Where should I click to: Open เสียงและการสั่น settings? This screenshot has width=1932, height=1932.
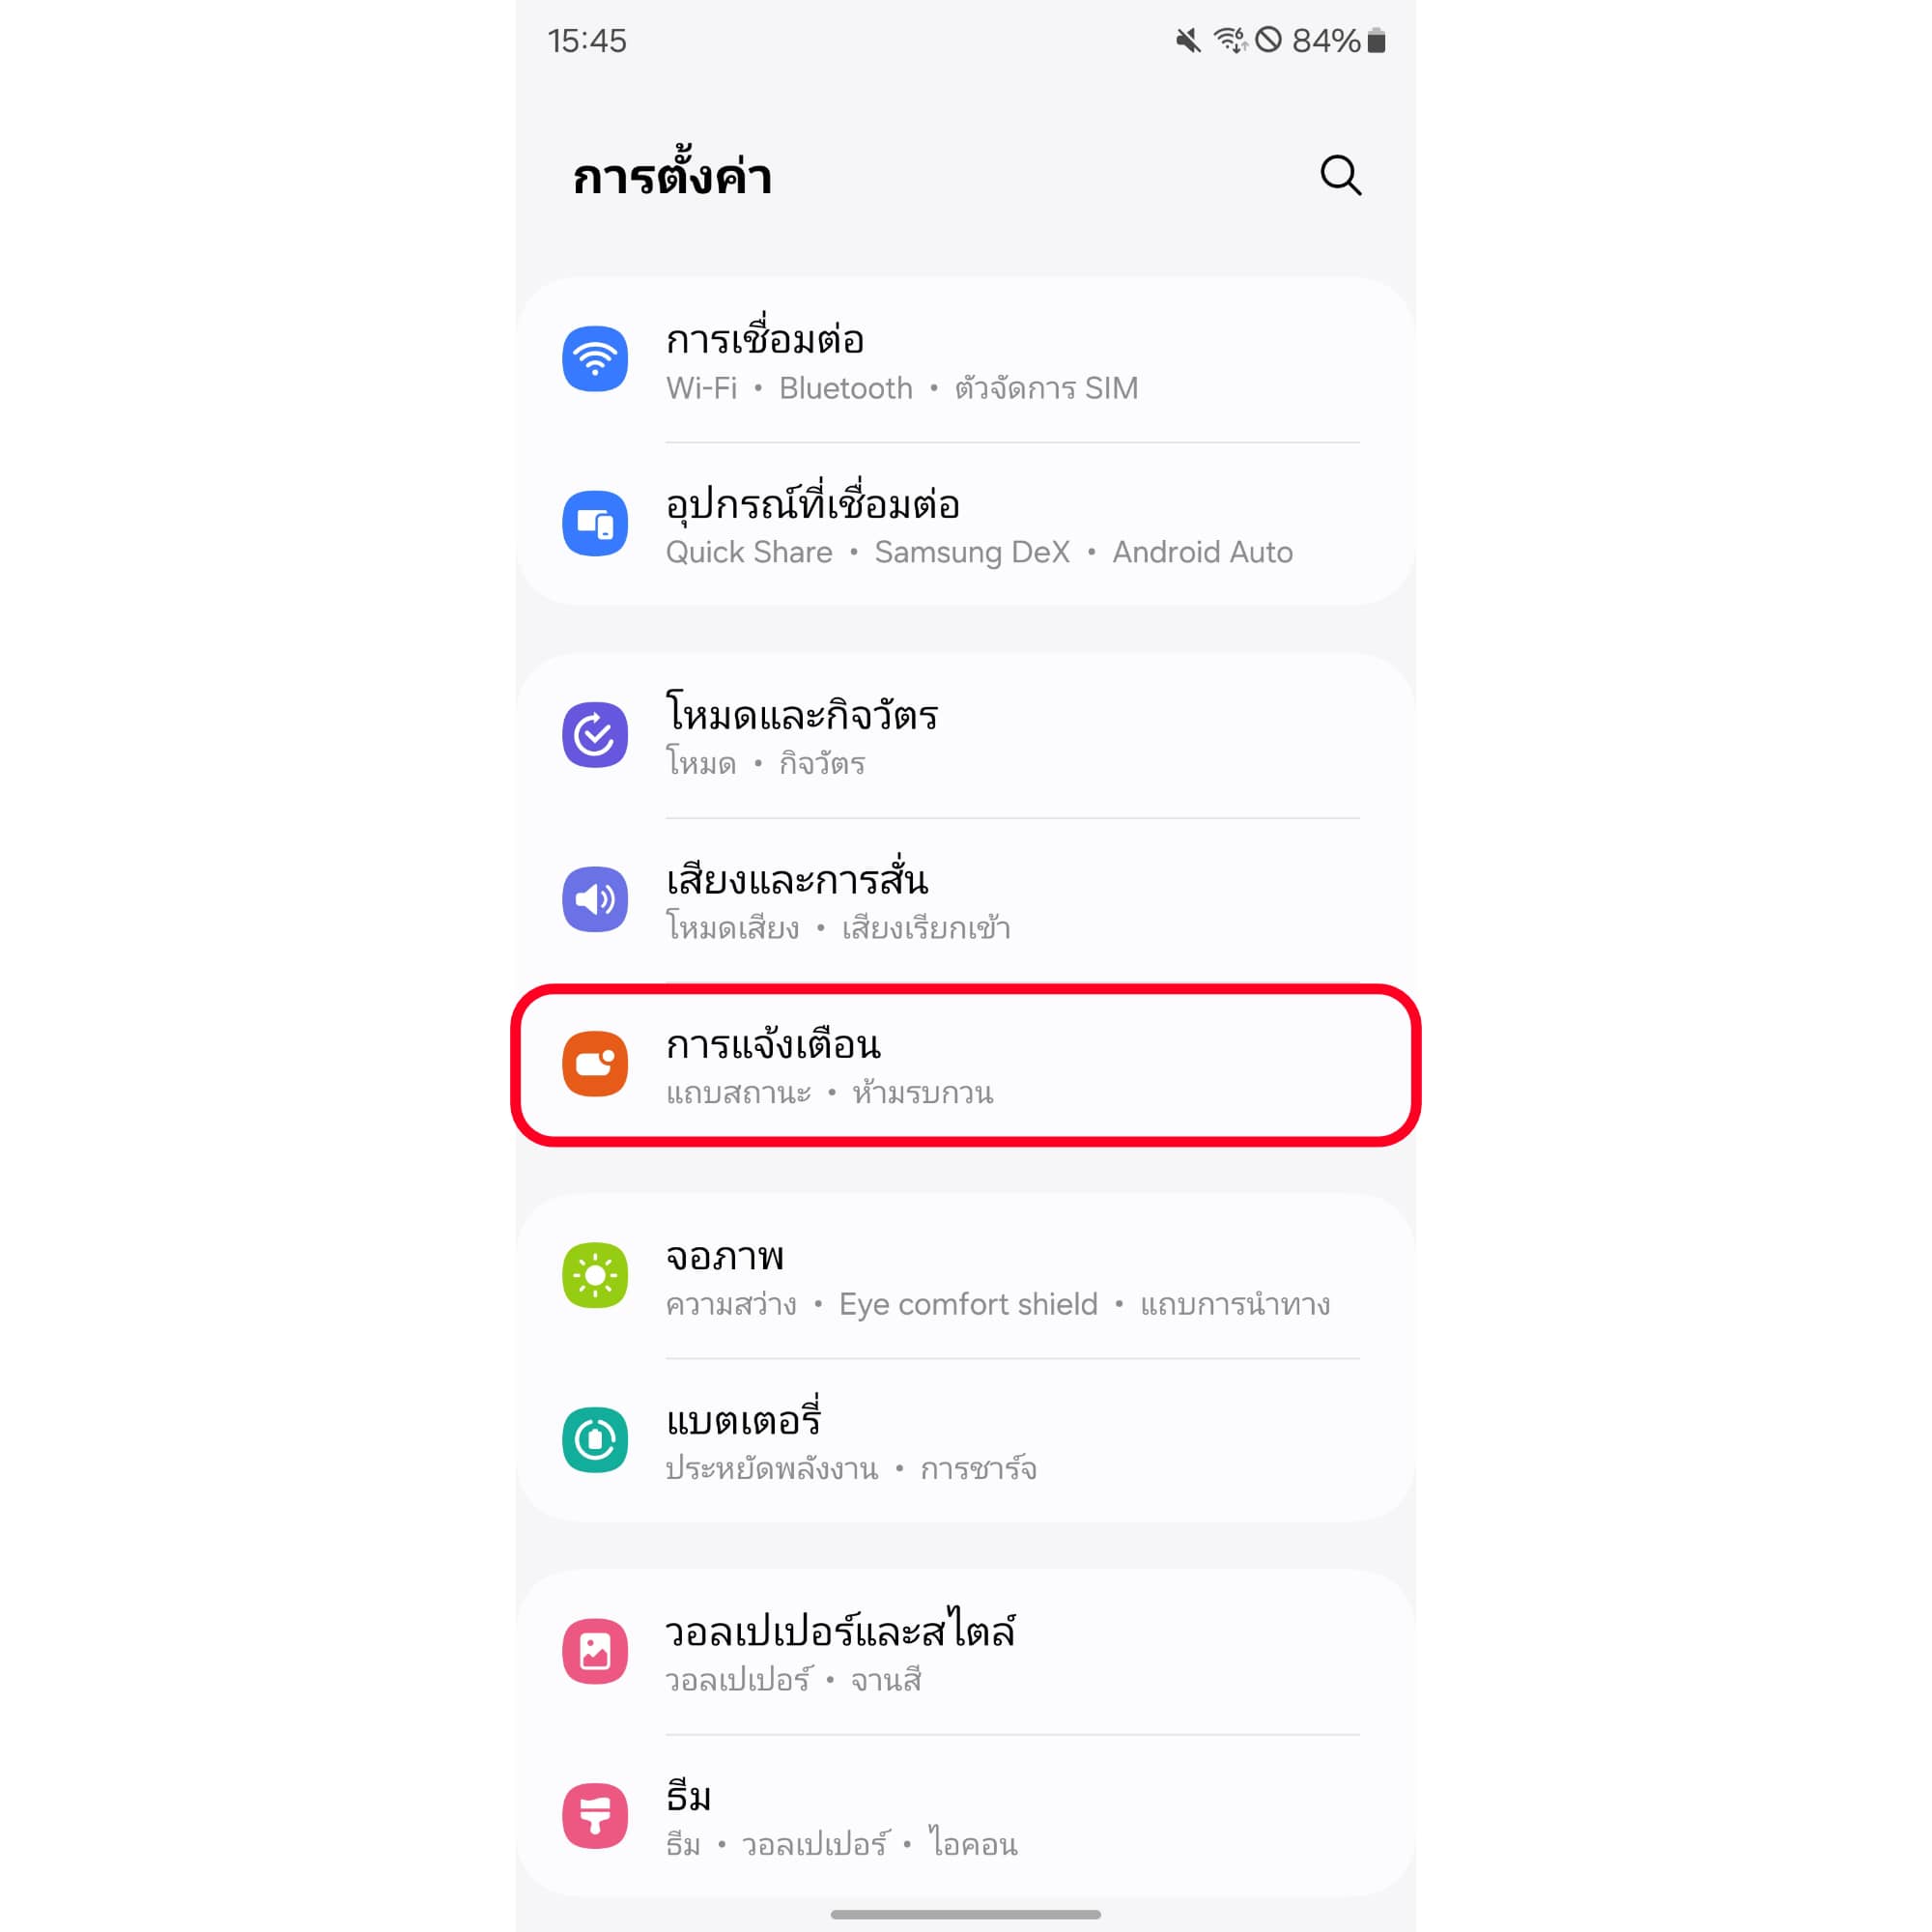click(965, 900)
